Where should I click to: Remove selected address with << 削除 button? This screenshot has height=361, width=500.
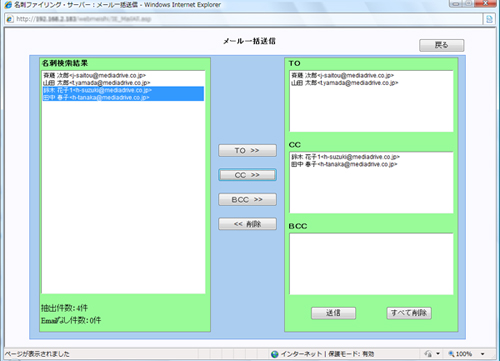[247, 224]
